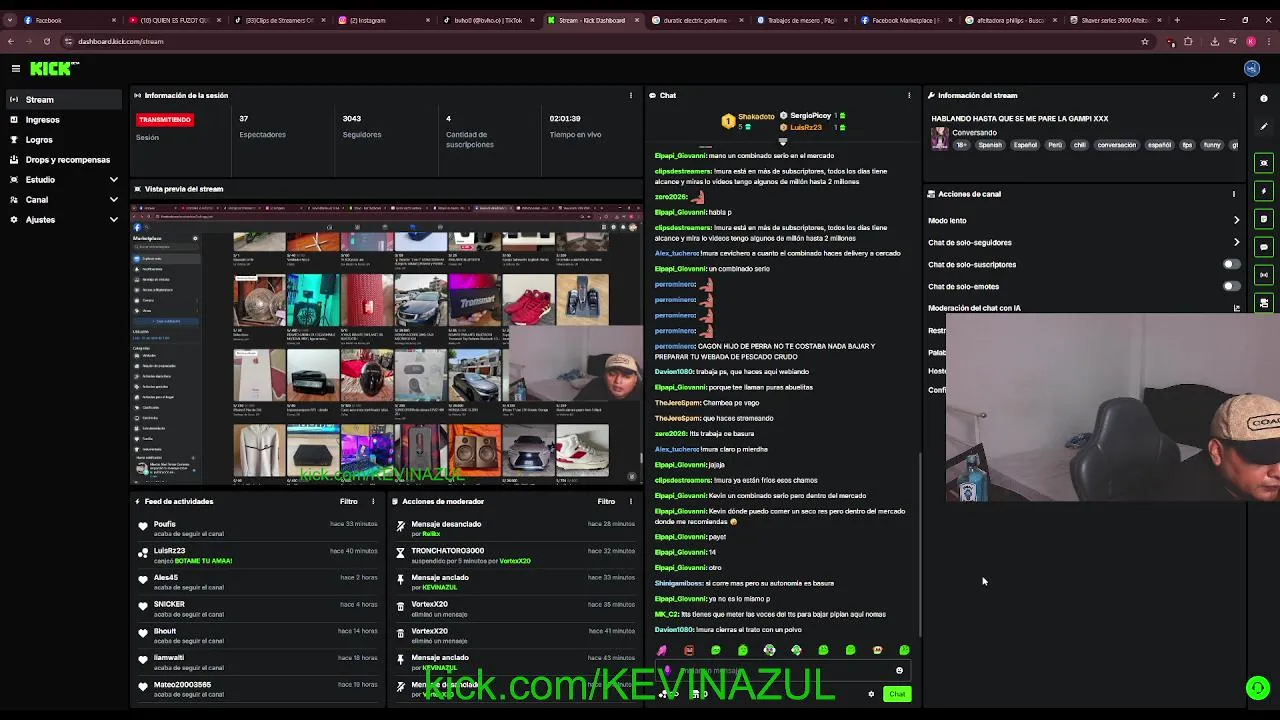Click the Conversando category thumbnail
Viewport: 1280px width, 720px height.
[939, 139]
